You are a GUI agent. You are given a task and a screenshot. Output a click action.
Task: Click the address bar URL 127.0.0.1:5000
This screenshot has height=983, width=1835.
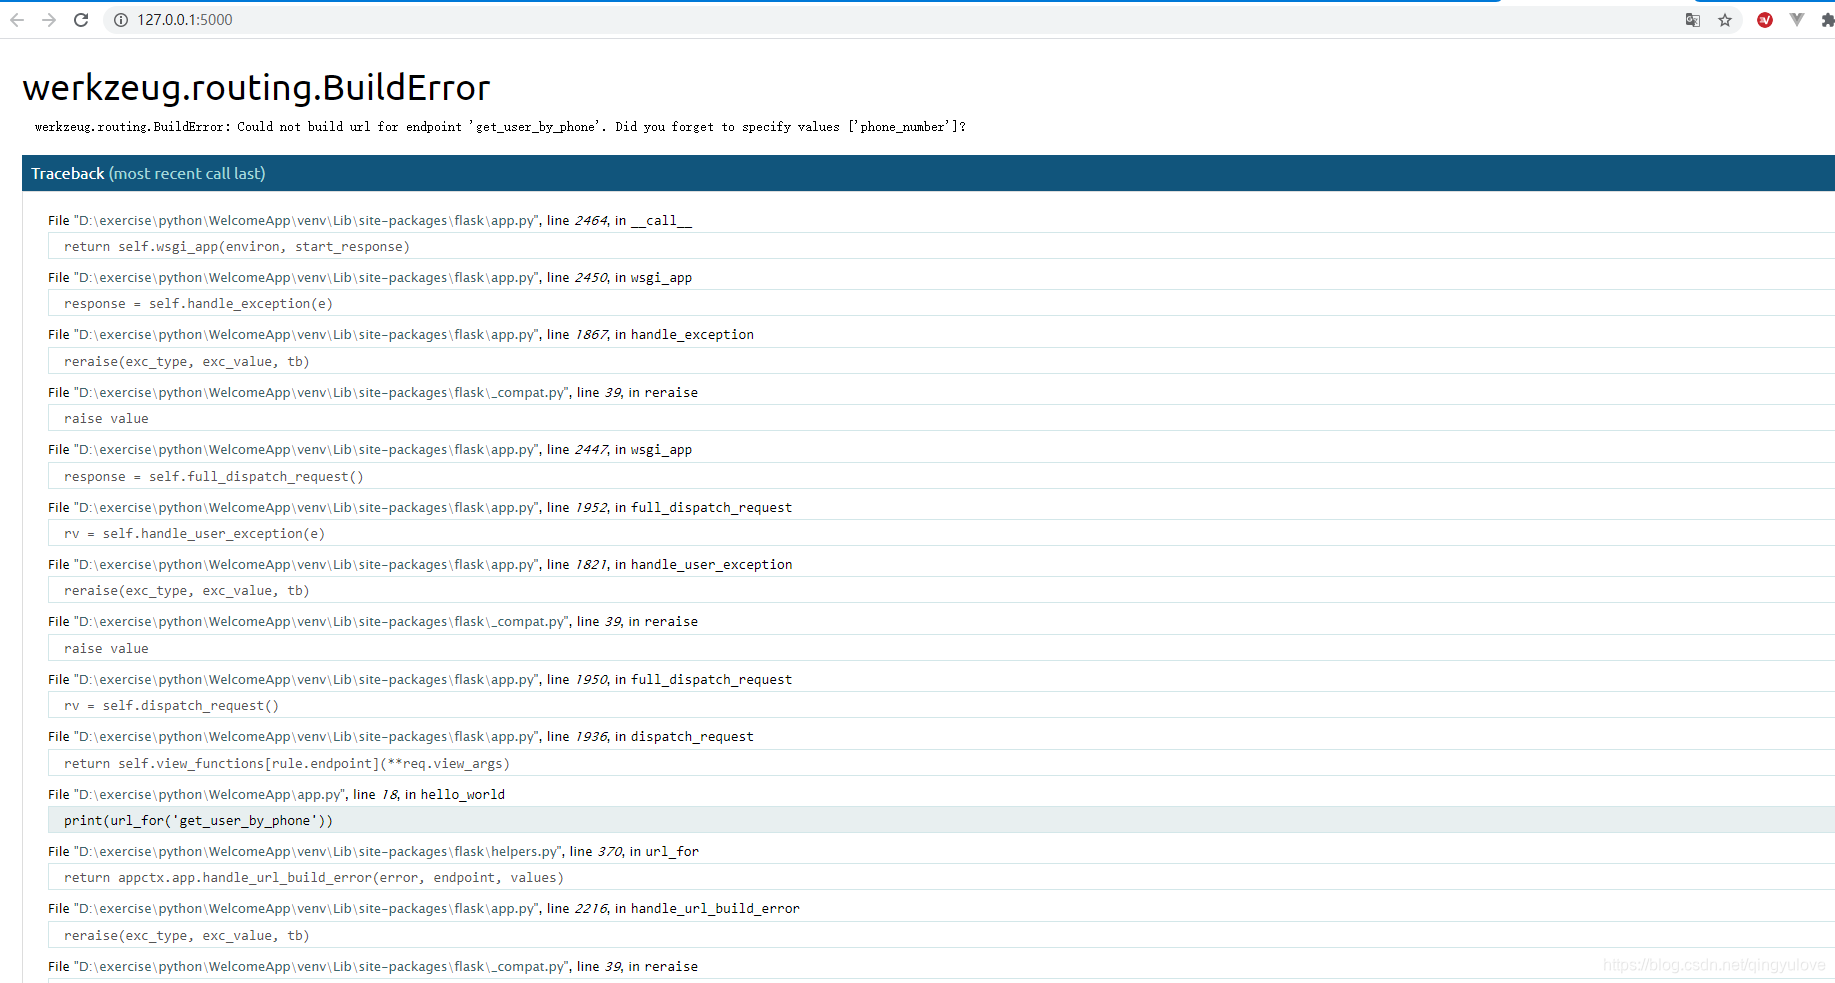click(185, 20)
